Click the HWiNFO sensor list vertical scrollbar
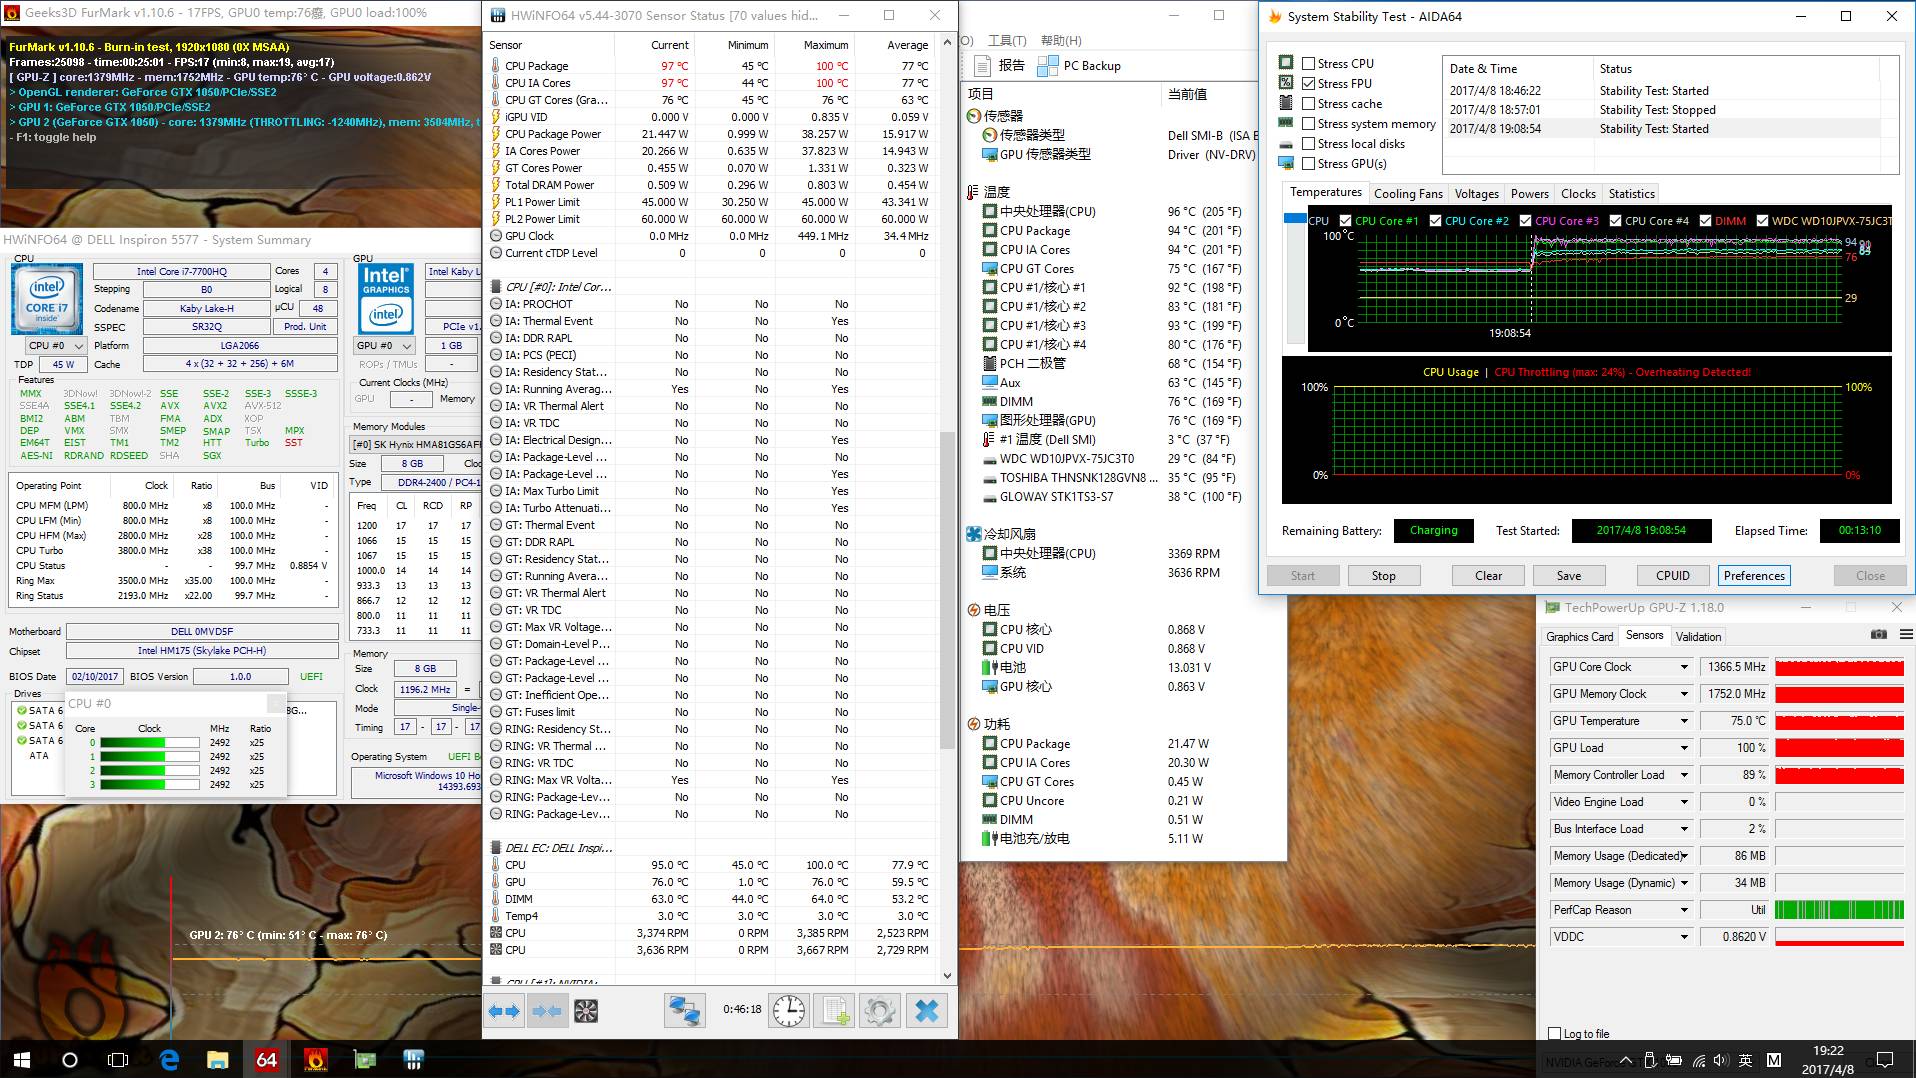Screen dimensions: 1916x1078 pyautogui.click(x=947, y=590)
